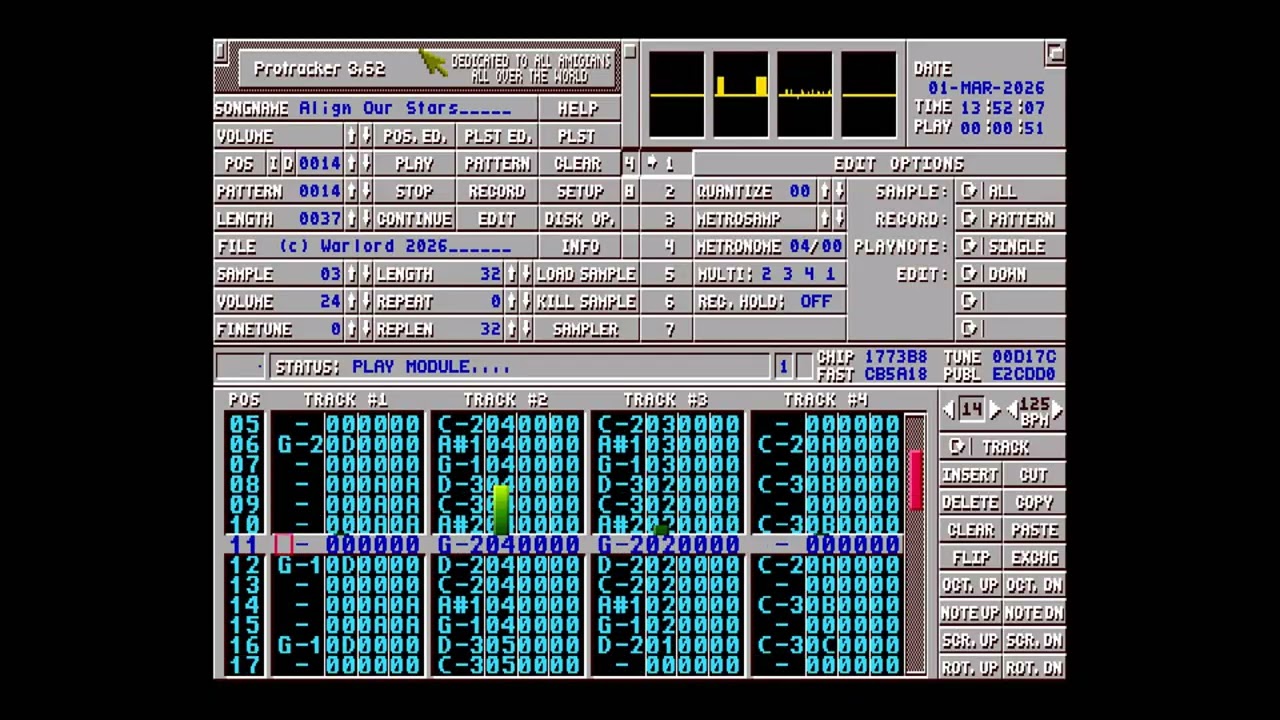Select next SAMPLE number with up arrow
The width and height of the screenshot is (1280, 720).
point(351,274)
